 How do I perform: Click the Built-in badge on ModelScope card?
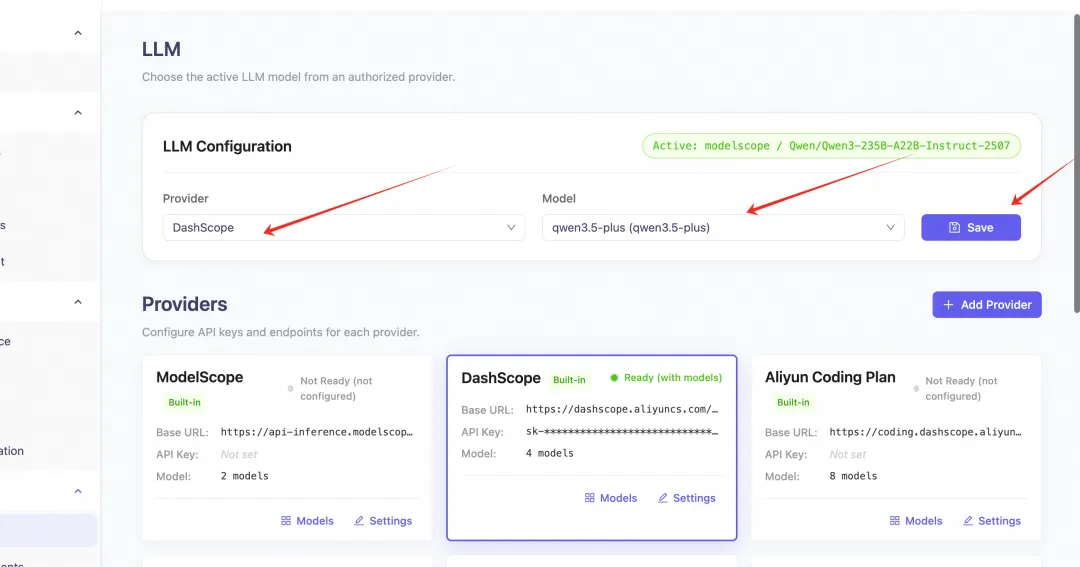click(x=185, y=402)
